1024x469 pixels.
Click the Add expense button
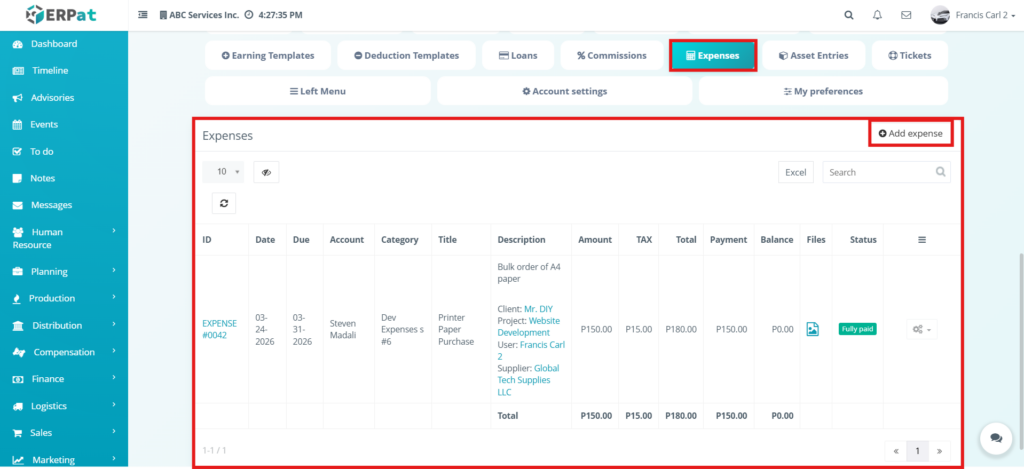point(910,133)
